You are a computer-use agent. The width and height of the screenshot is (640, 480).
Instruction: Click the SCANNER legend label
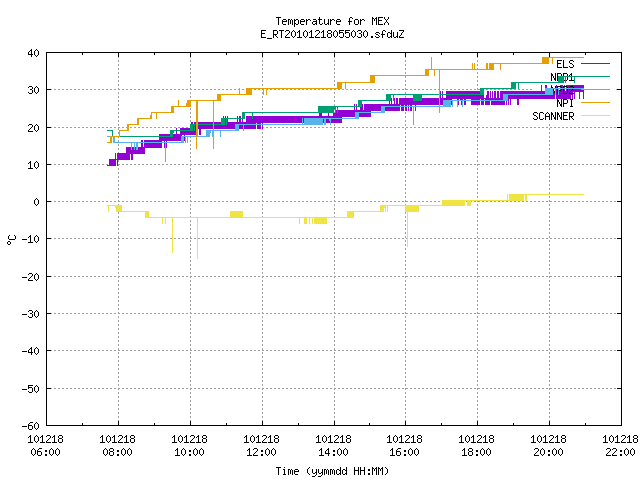pos(553,116)
